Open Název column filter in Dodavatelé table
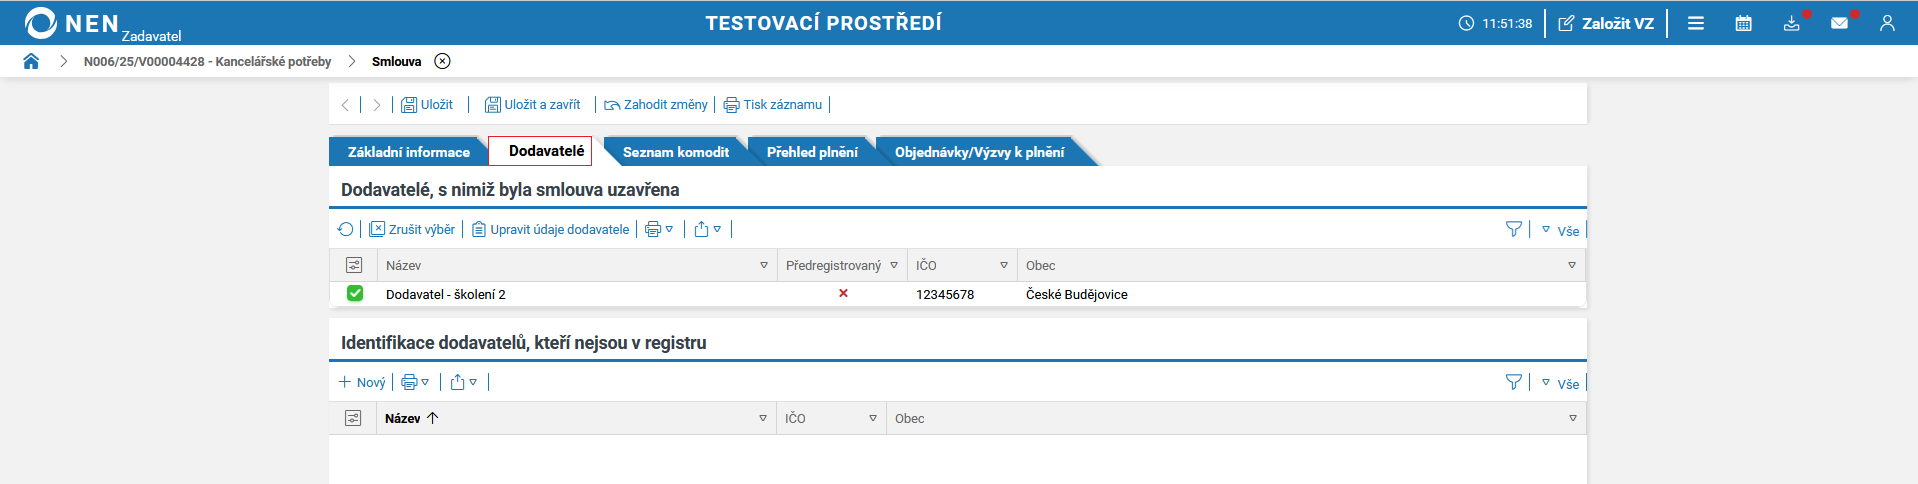The image size is (1918, 484). click(x=764, y=265)
